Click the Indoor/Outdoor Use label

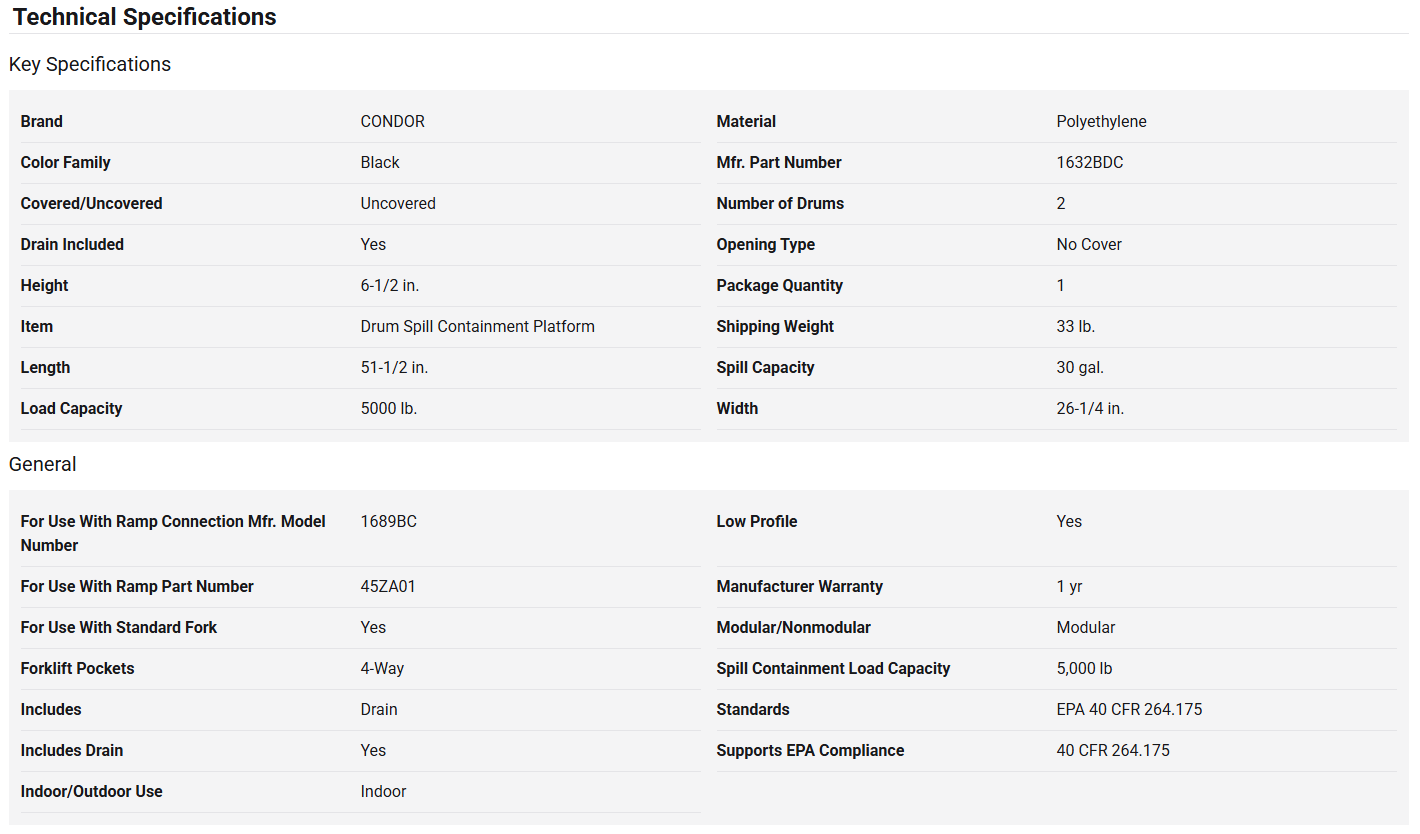coord(92,791)
